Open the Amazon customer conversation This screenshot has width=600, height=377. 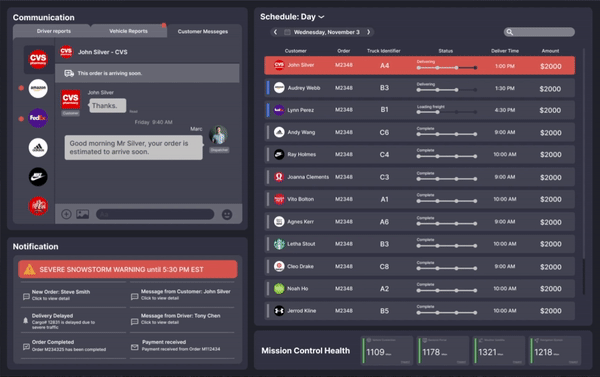click(x=38, y=88)
